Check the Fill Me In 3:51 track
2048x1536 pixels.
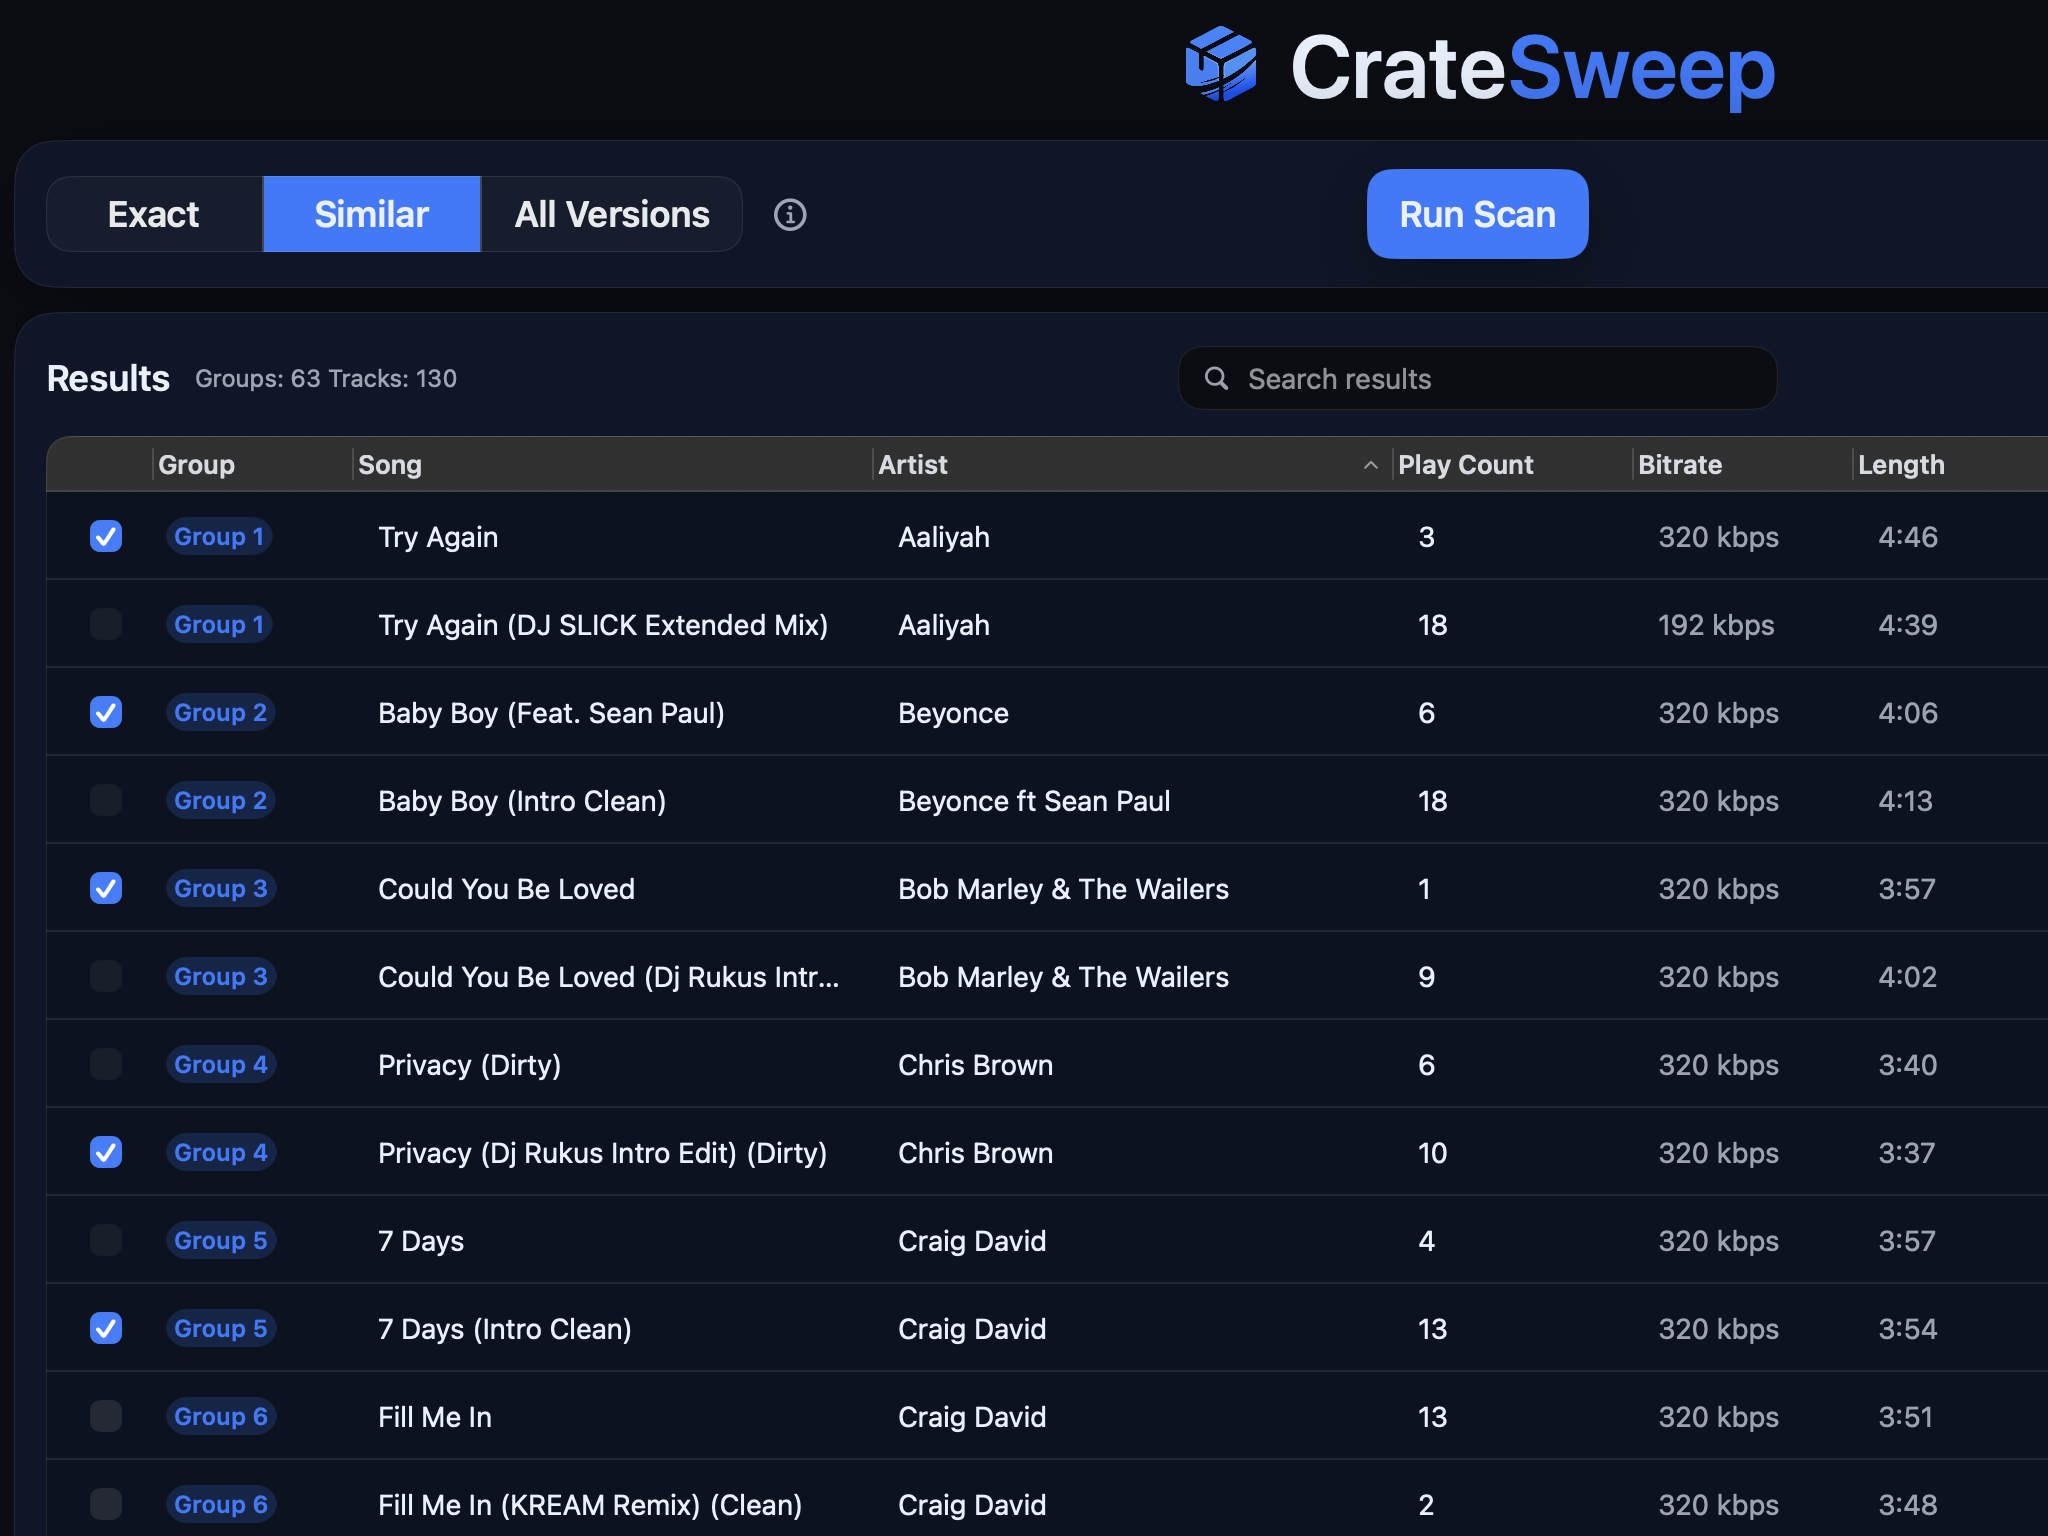tap(106, 1417)
